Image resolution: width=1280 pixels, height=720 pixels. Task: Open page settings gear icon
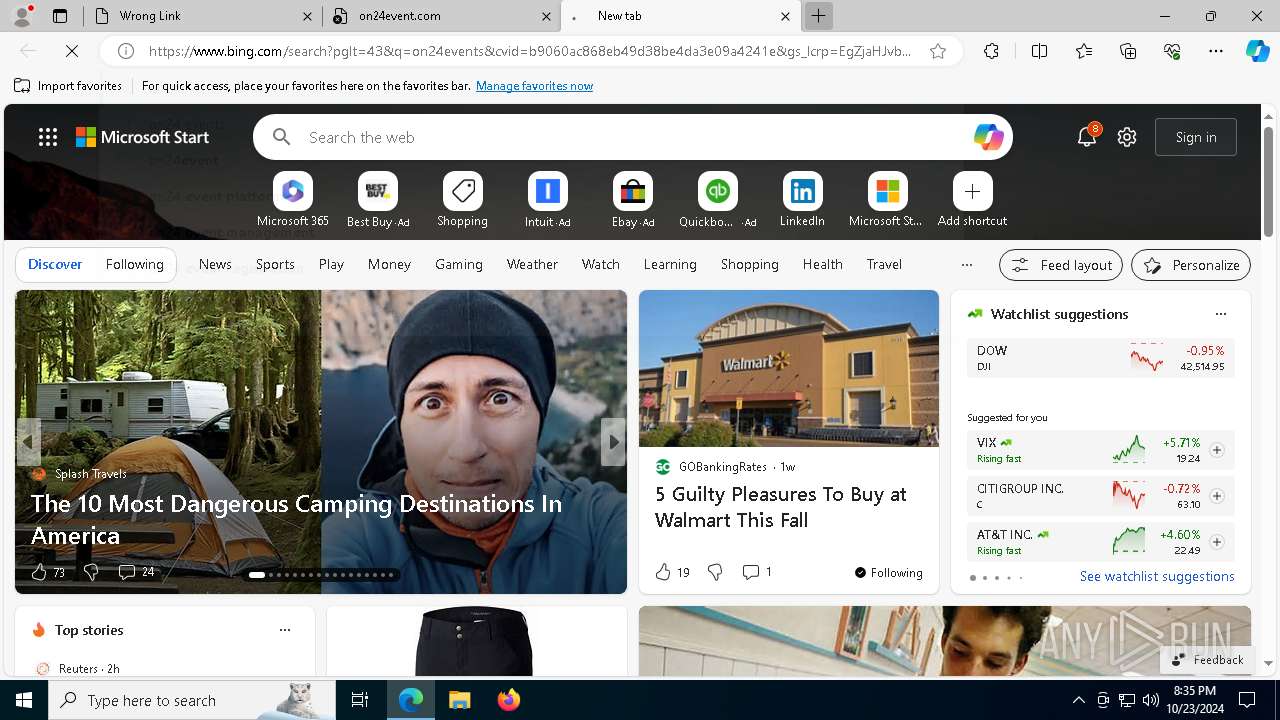[x=1127, y=137]
